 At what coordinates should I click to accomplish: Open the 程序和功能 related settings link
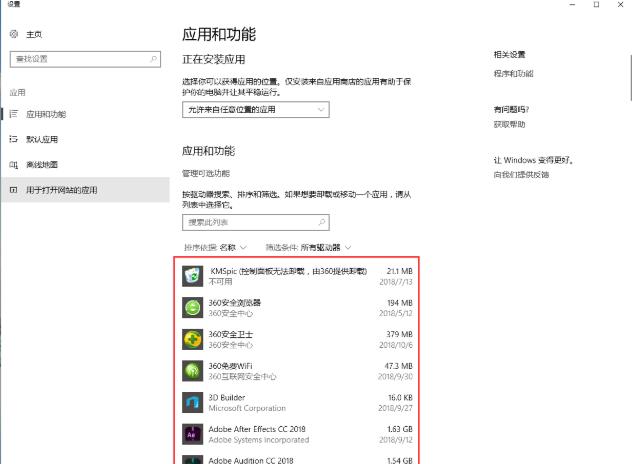click(513, 73)
